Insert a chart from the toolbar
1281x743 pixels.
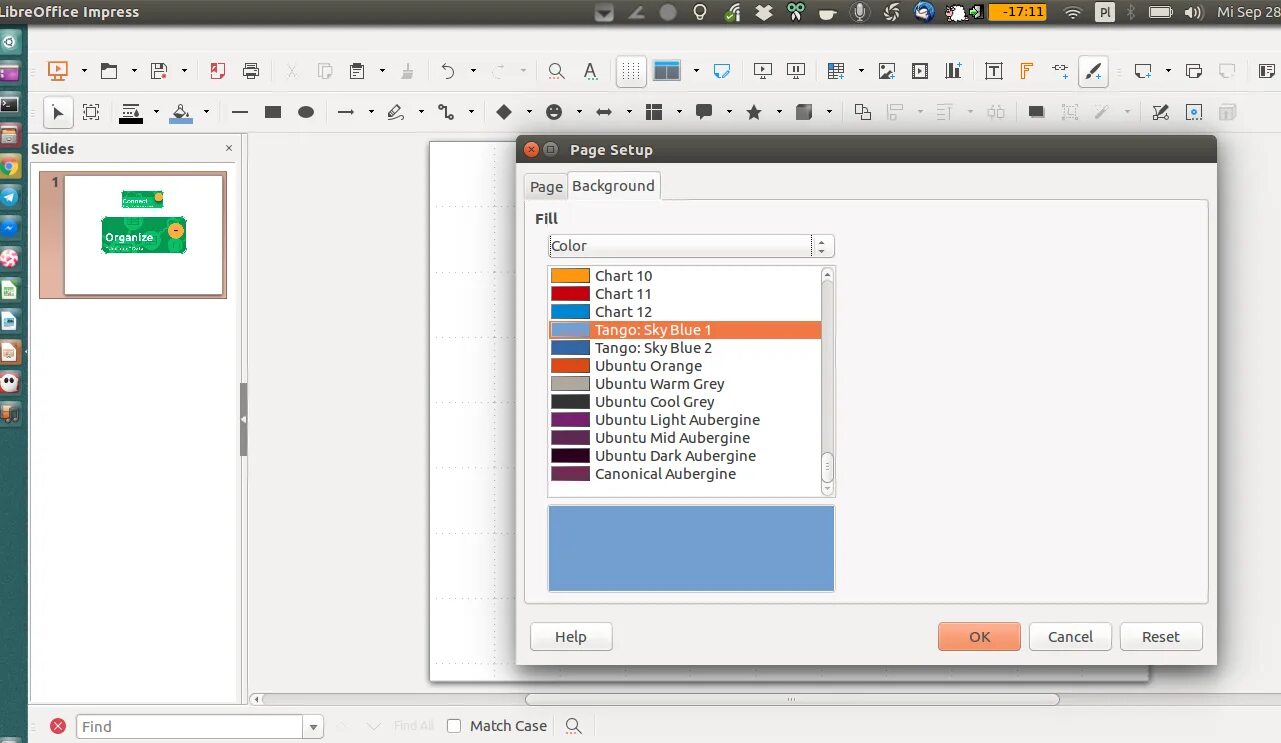953,70
